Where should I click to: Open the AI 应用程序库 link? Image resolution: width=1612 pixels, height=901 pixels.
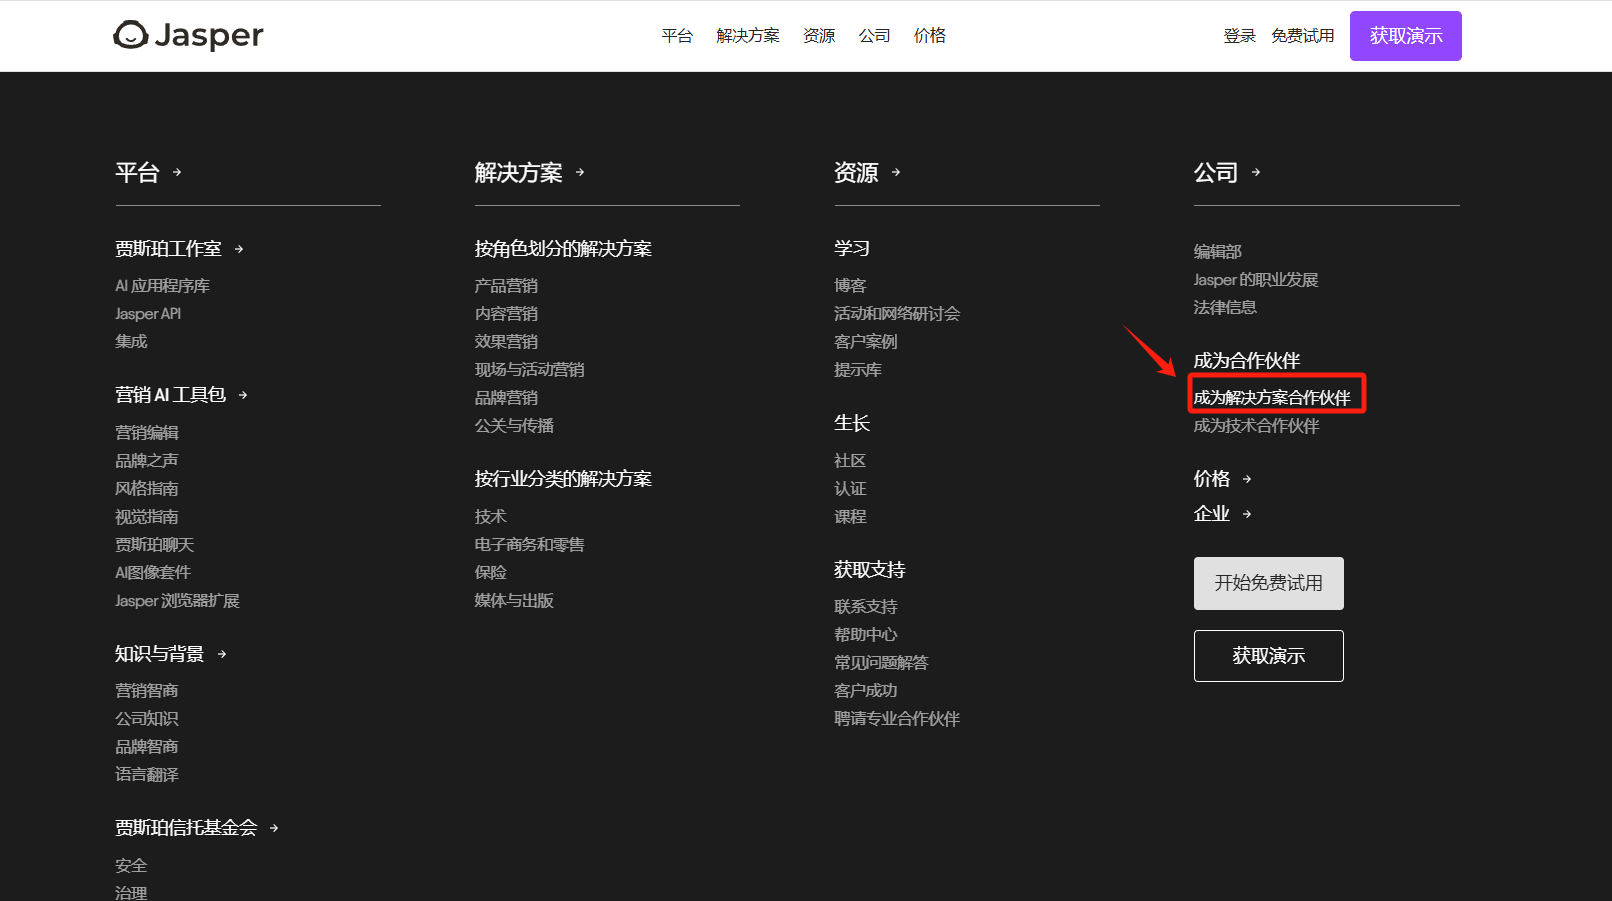tap(162, 286)
